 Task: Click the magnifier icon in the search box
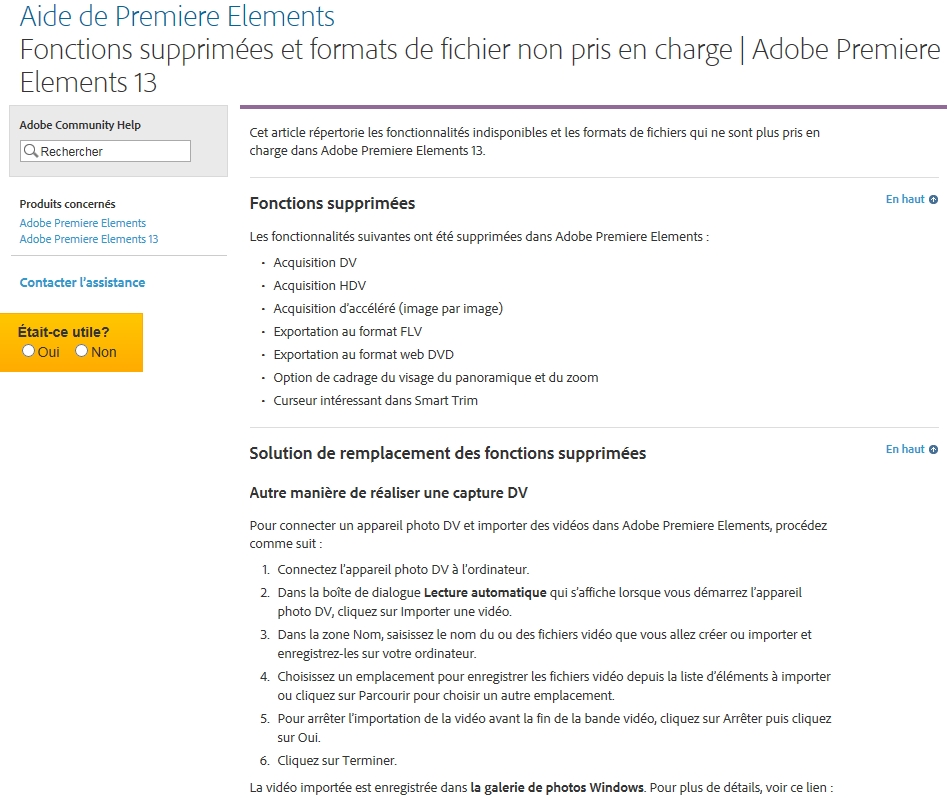pyautogui.click(x=31, y=152)
